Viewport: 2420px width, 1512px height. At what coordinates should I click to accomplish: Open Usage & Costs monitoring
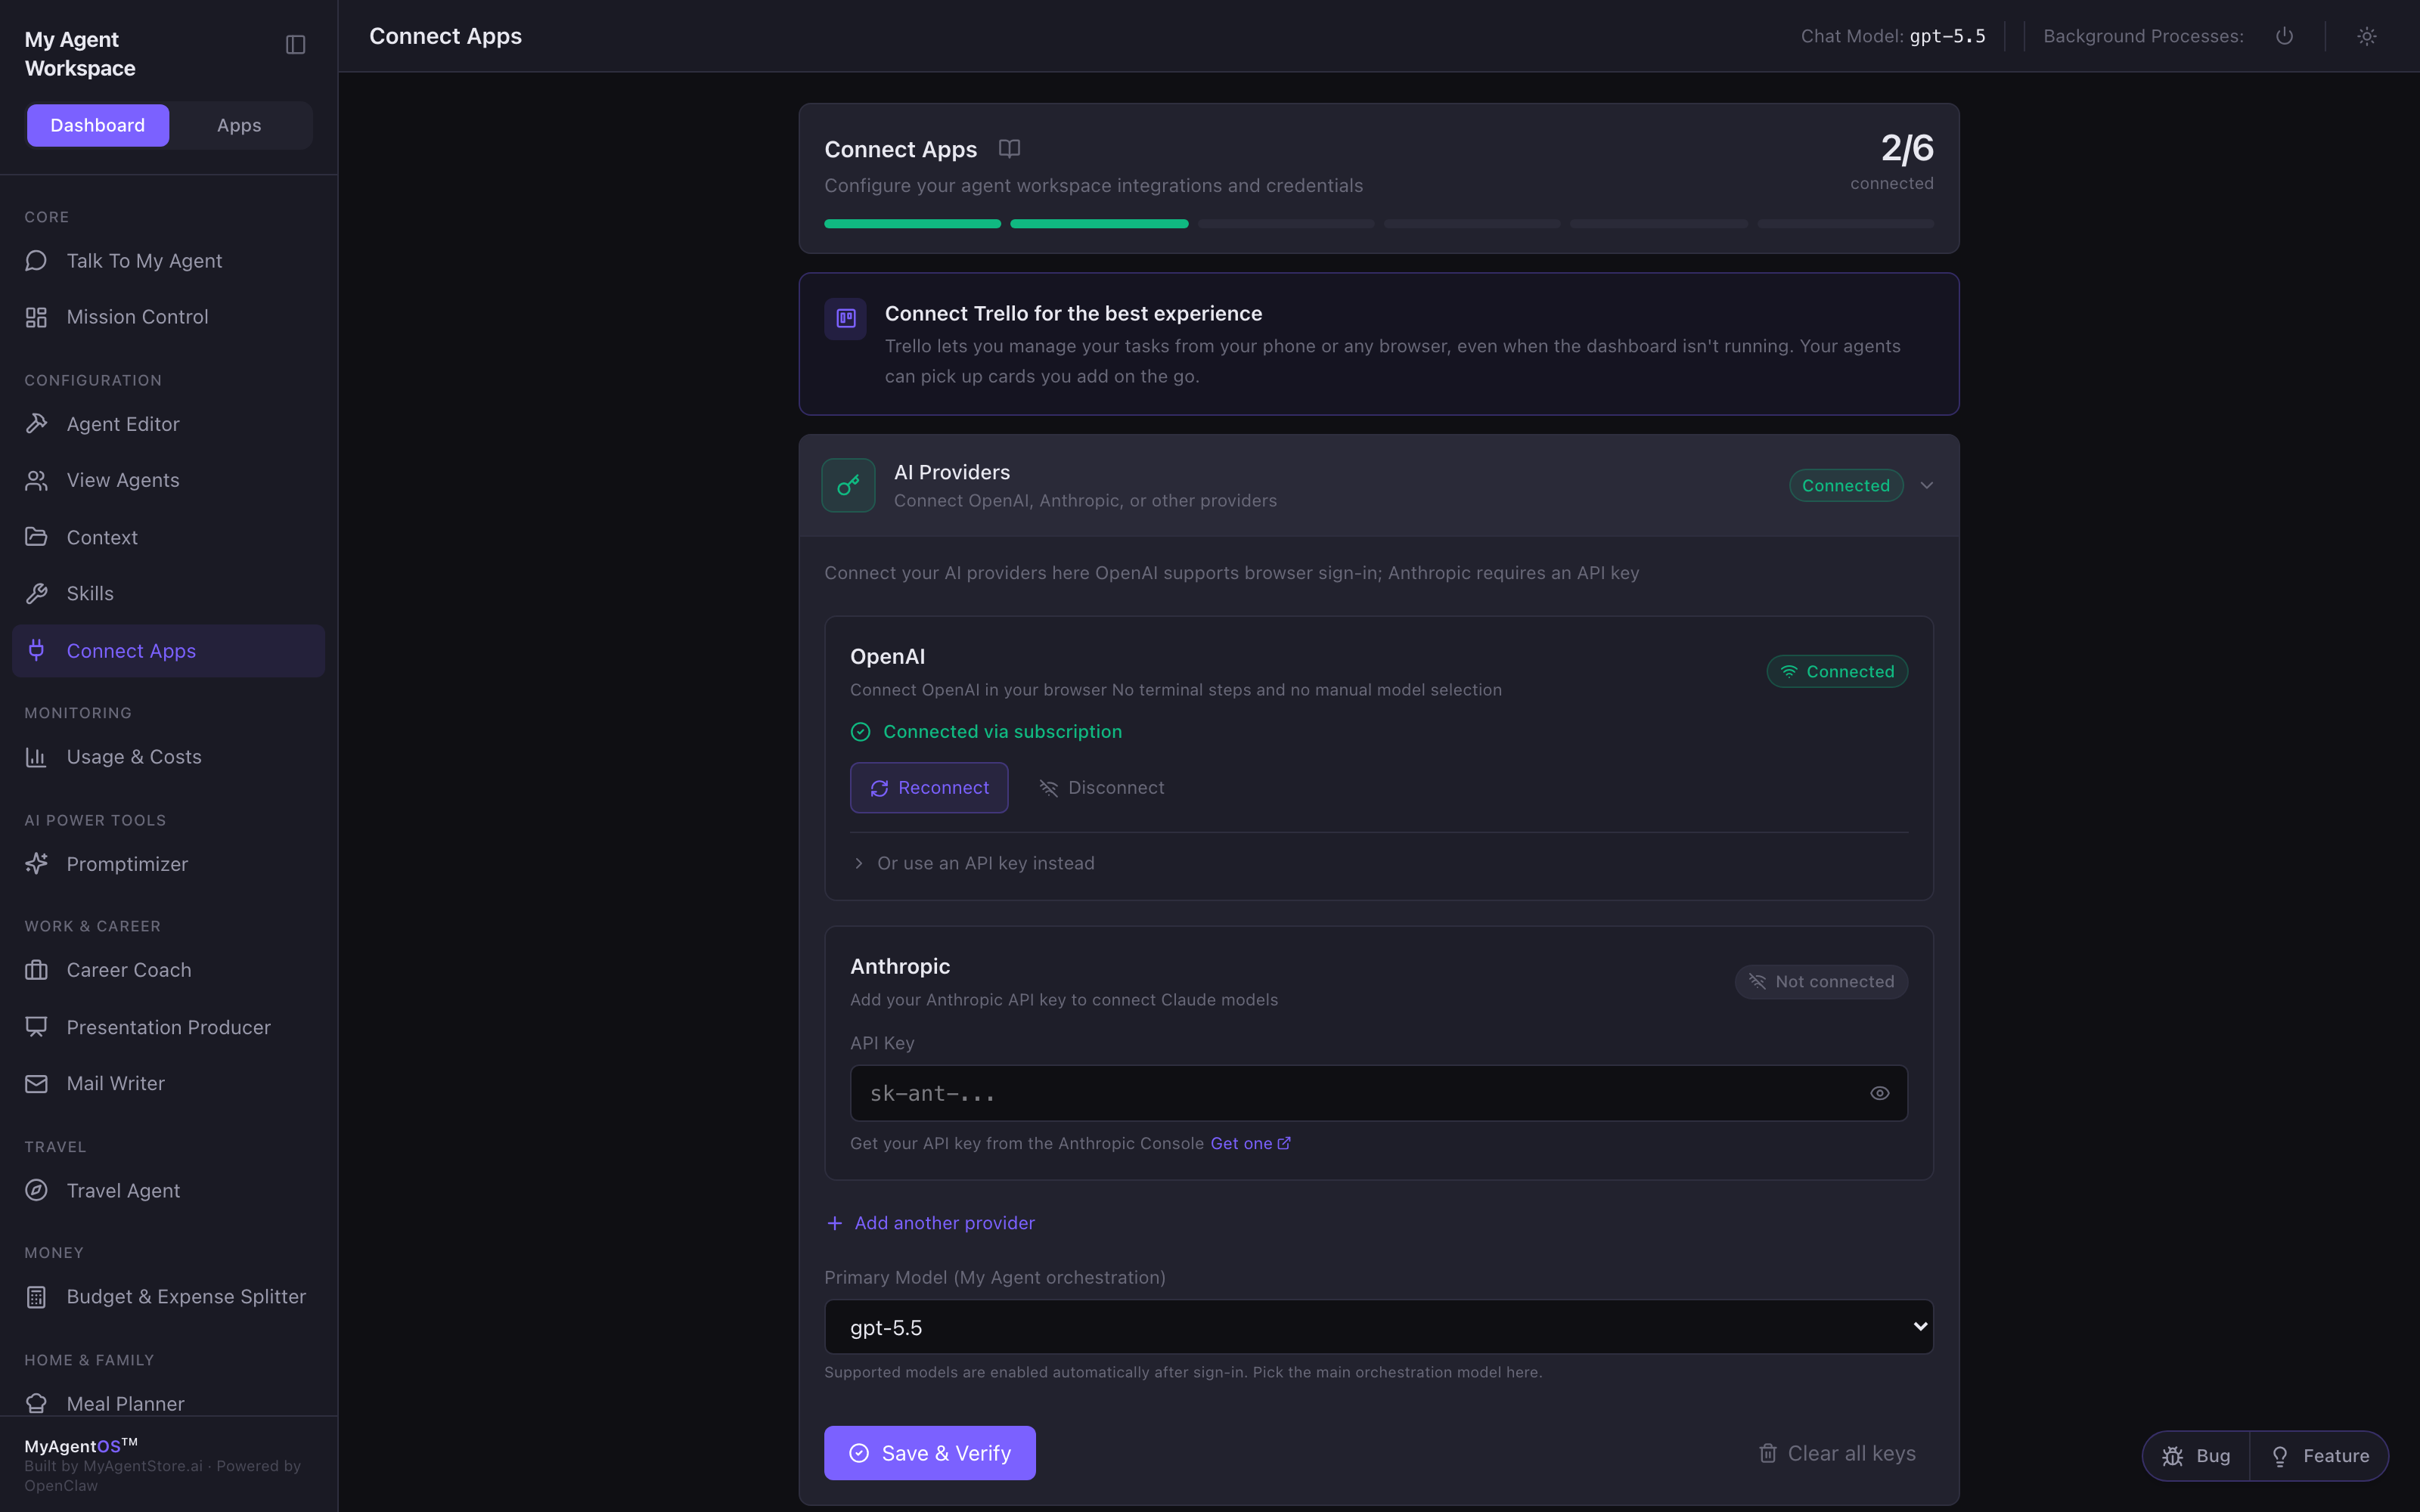(x=168, y=757)
